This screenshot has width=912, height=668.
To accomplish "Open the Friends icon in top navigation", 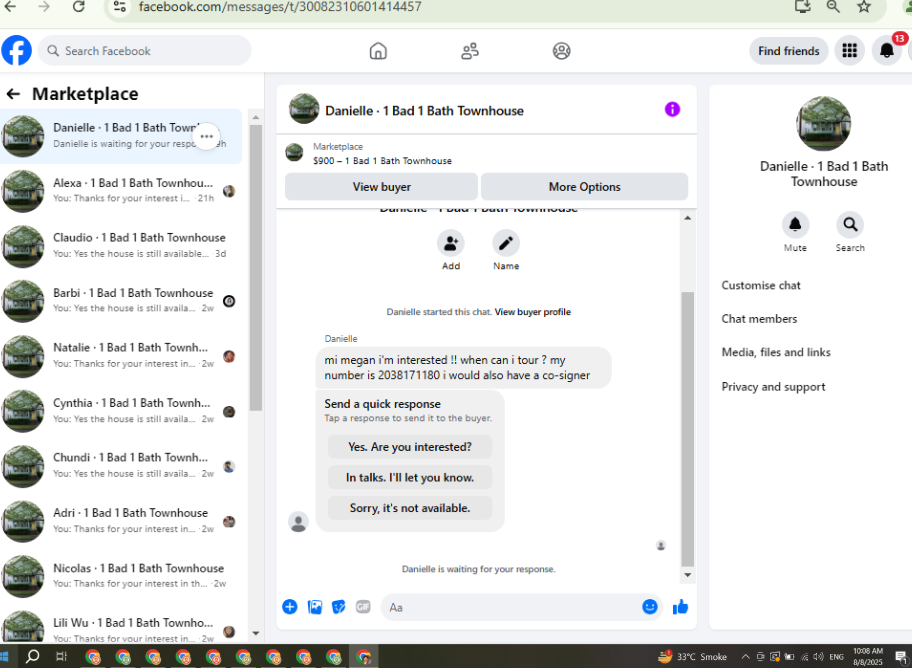I will point(470,51).
